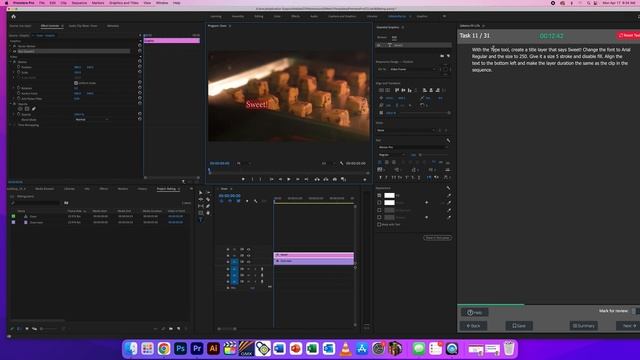
Task: Click the Text section wrench icon
Action: [448, 140]
